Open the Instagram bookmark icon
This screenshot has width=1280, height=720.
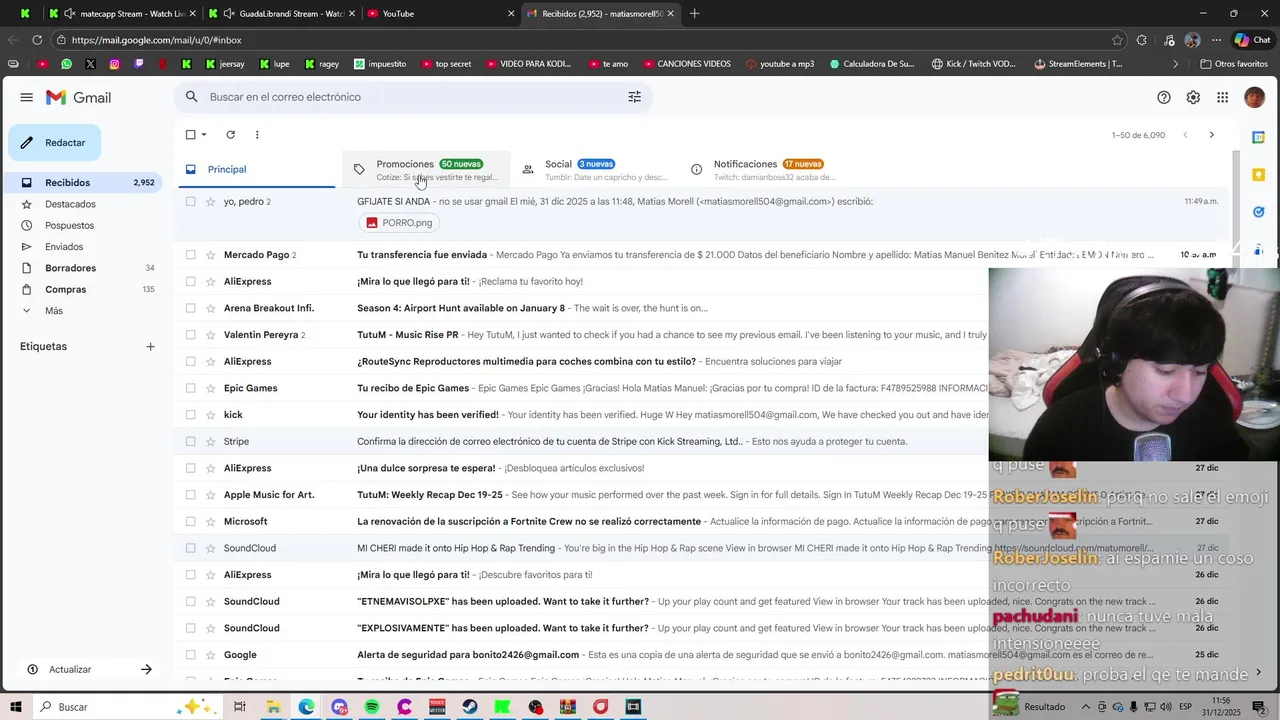(x=114, y=64)
